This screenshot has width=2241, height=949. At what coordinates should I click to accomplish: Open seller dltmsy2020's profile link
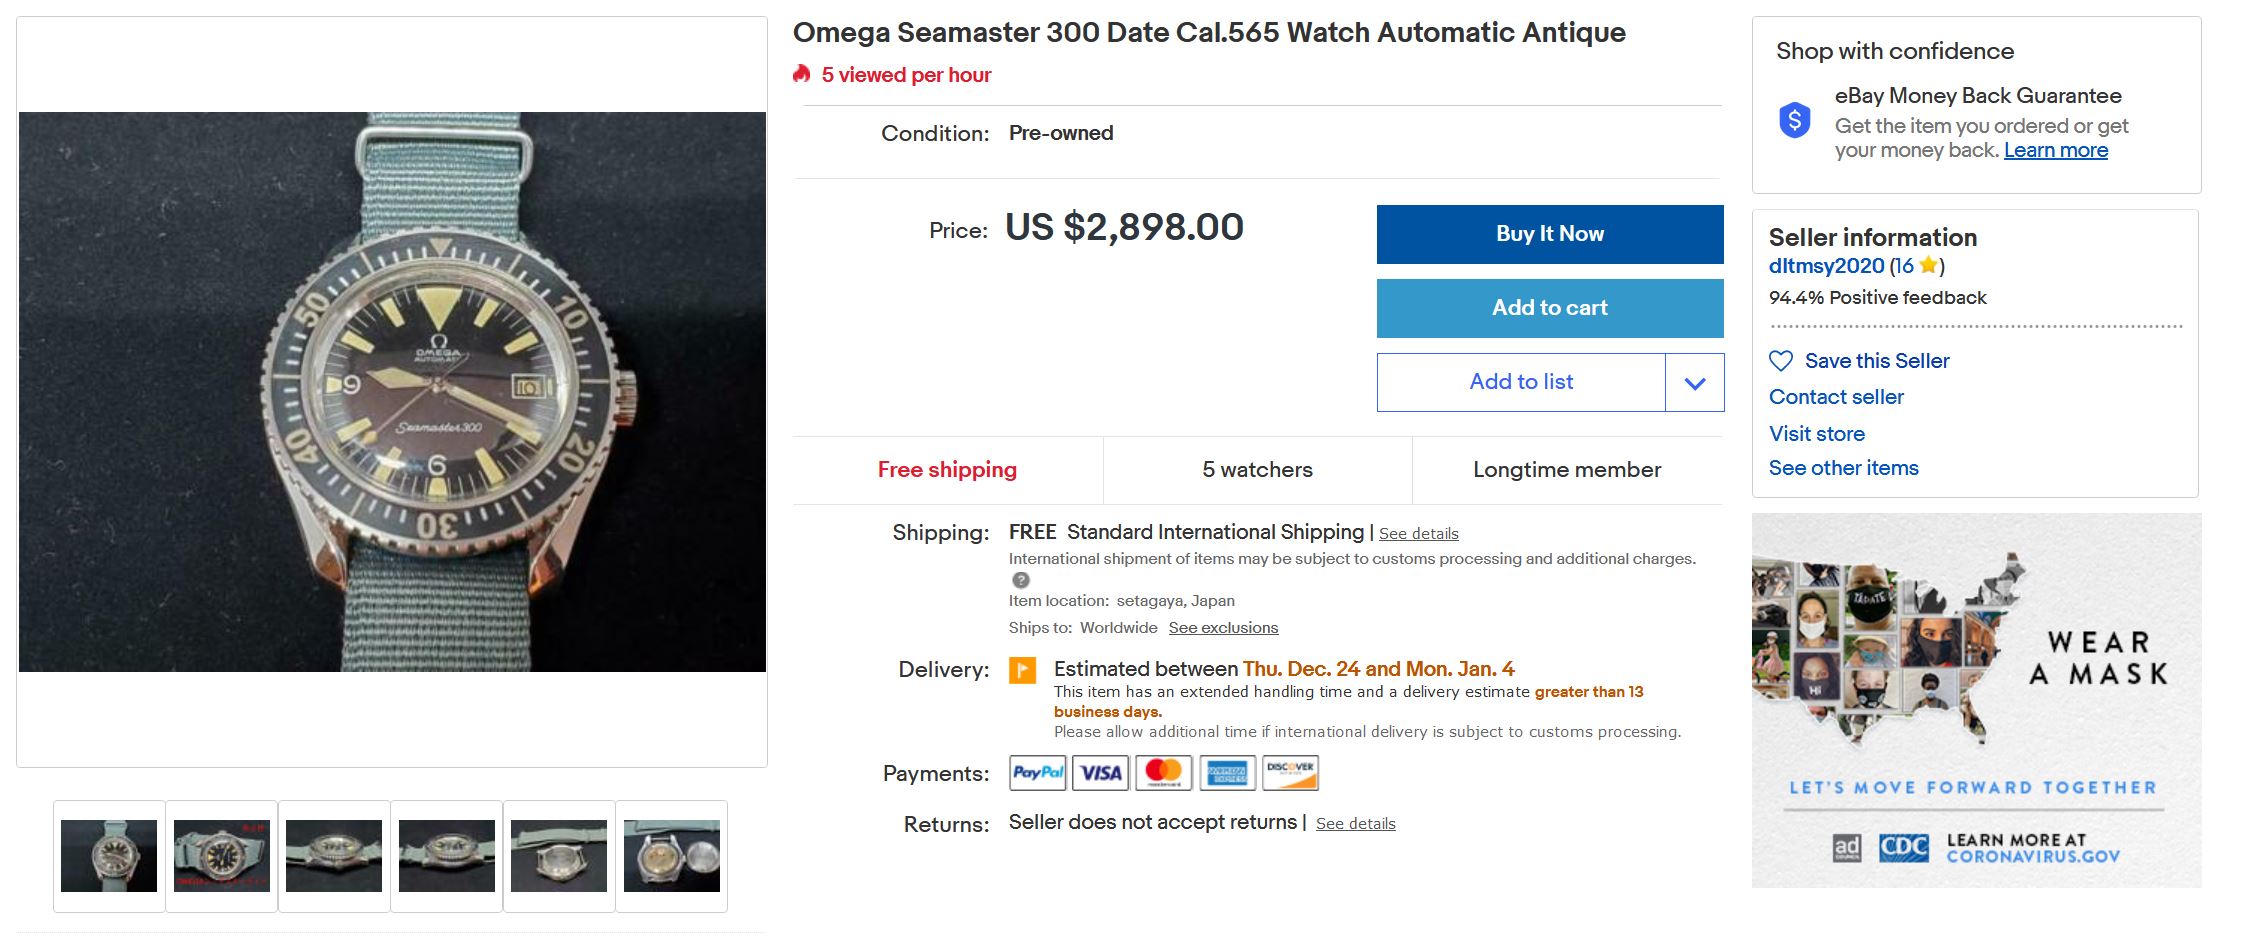click(1826, 266)
